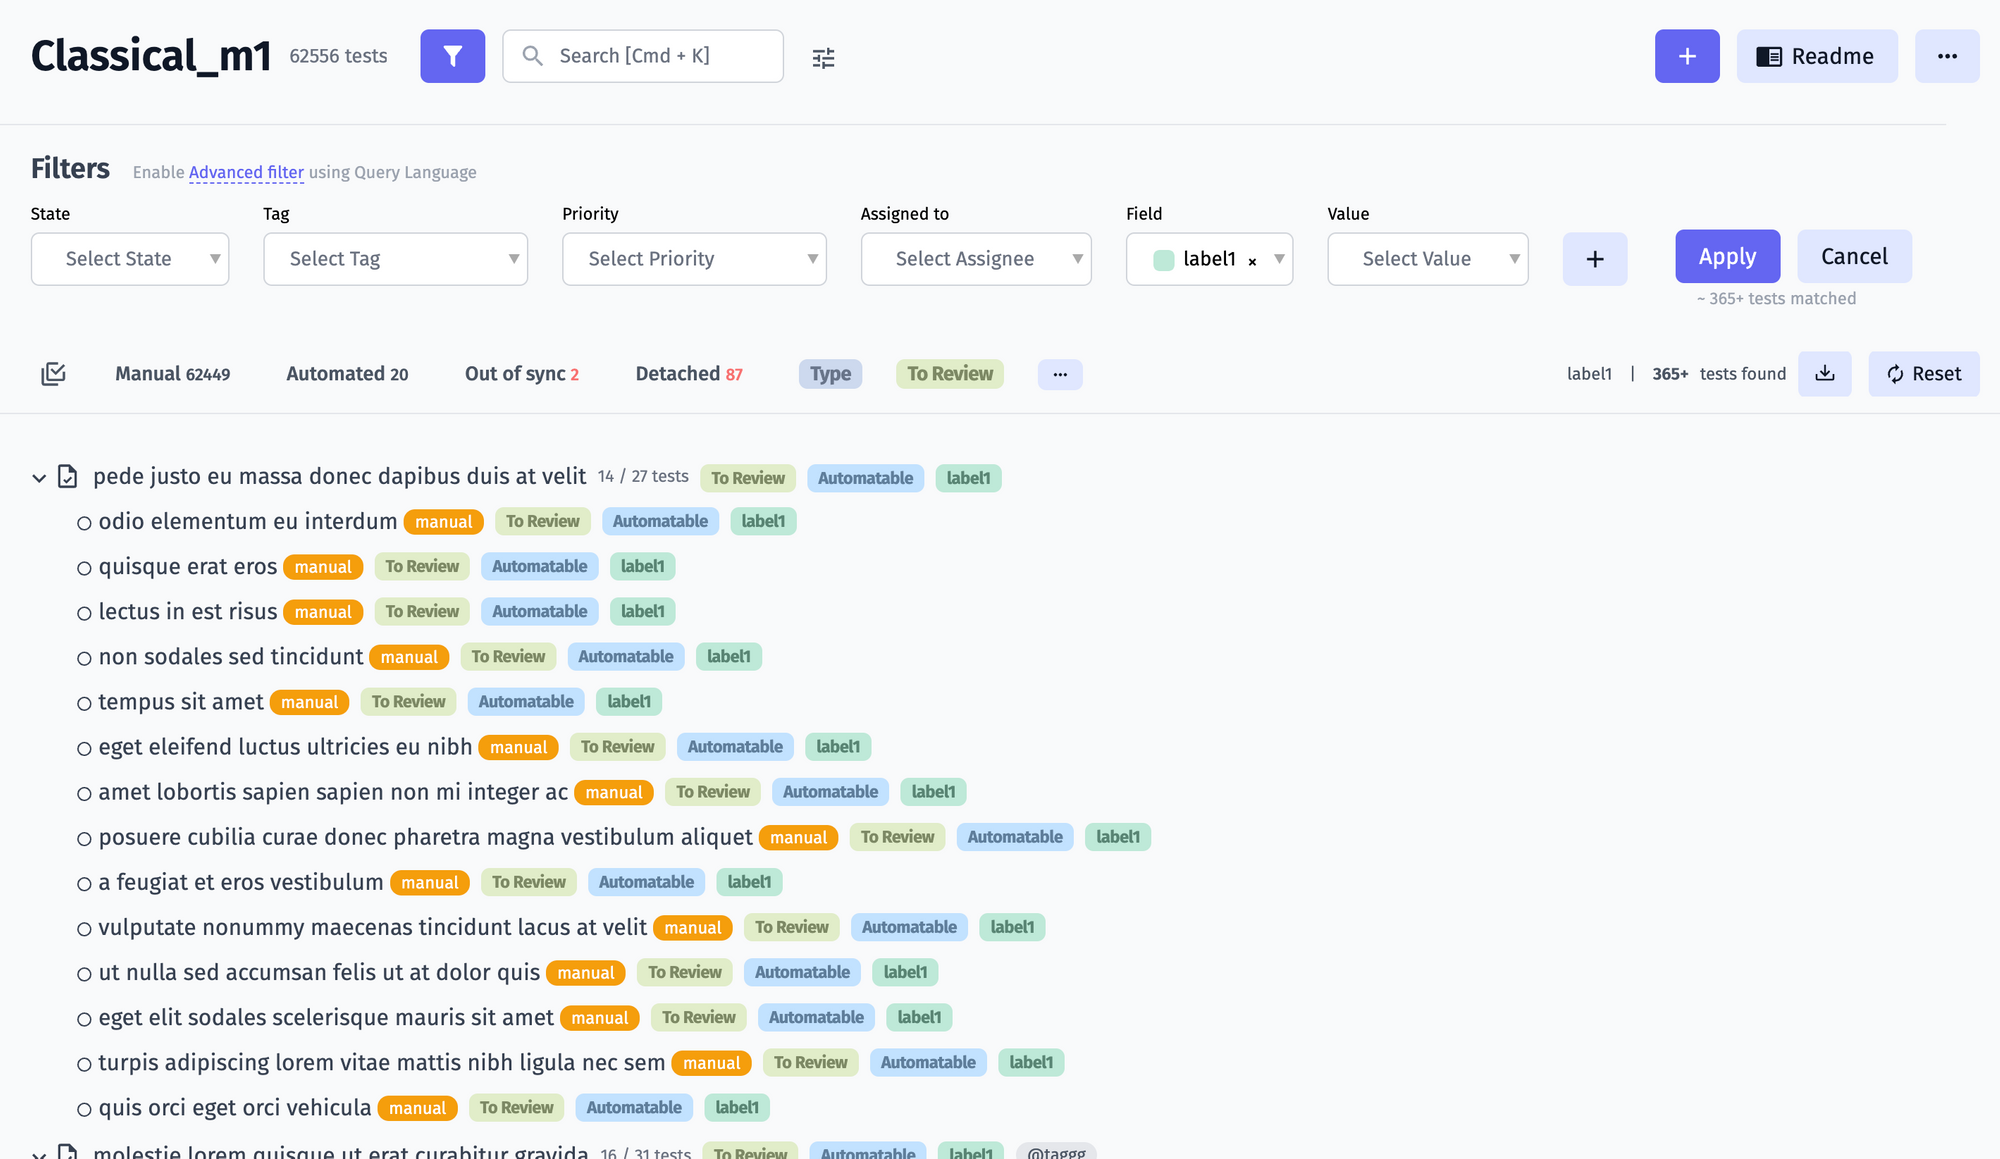Add another filter field with plus
The image size is (2000, 1159).
(x=1595, y=259)
